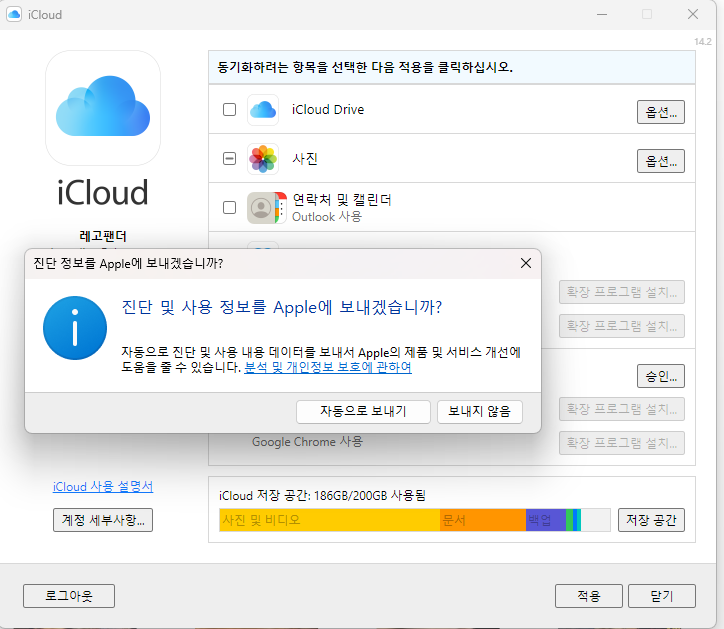Open 옵션 for 사진
The image size is (724, 629).
(661, 161)
